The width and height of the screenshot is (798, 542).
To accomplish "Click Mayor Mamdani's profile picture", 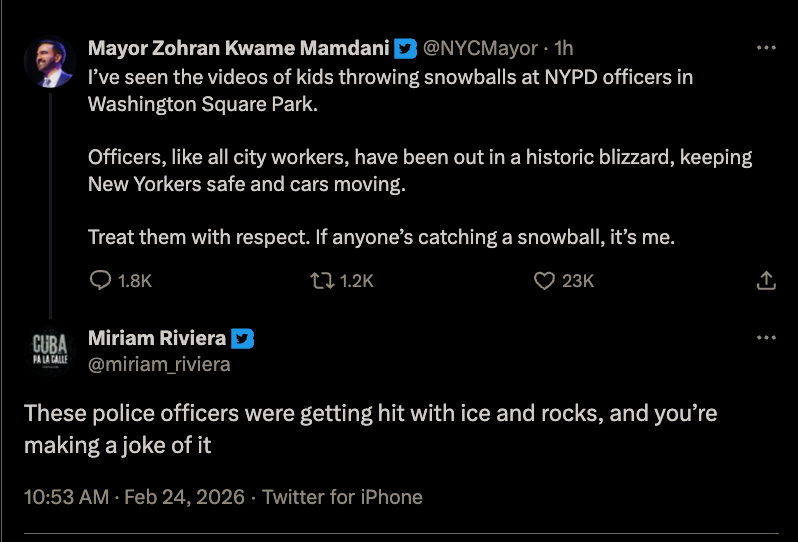I will pos(49,62).
